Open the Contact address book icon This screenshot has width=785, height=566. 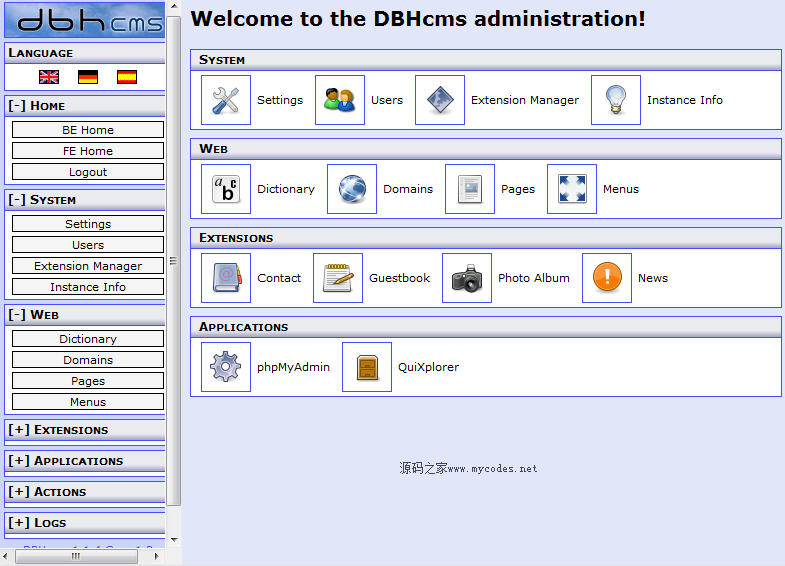pyautogui.click(x=226, y=278)
